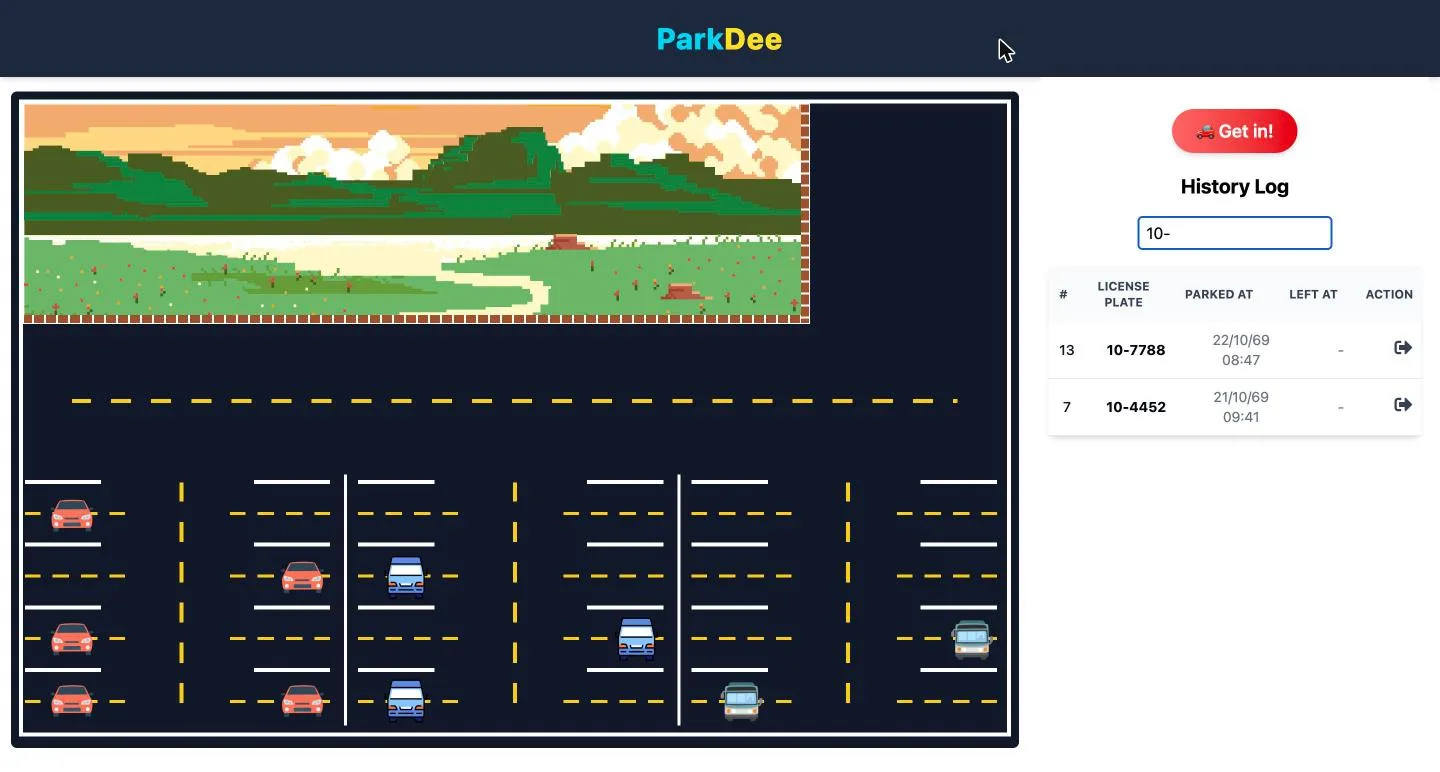Click the ACTION column header
Viewport: 1440px width, 772px height.
[1389, 294]
